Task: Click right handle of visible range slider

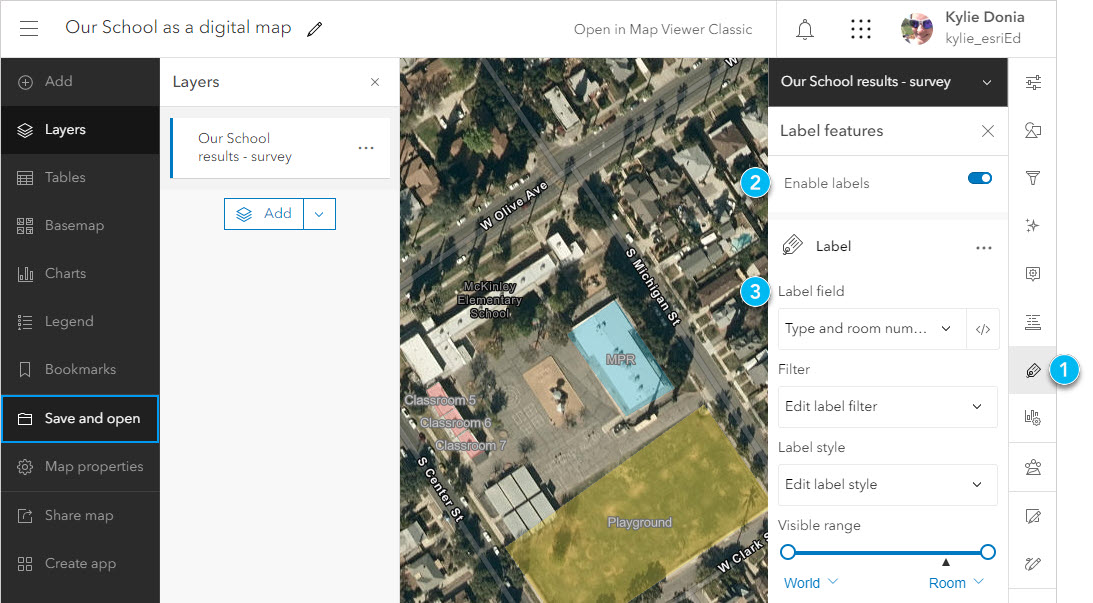Action: [988, 552]
